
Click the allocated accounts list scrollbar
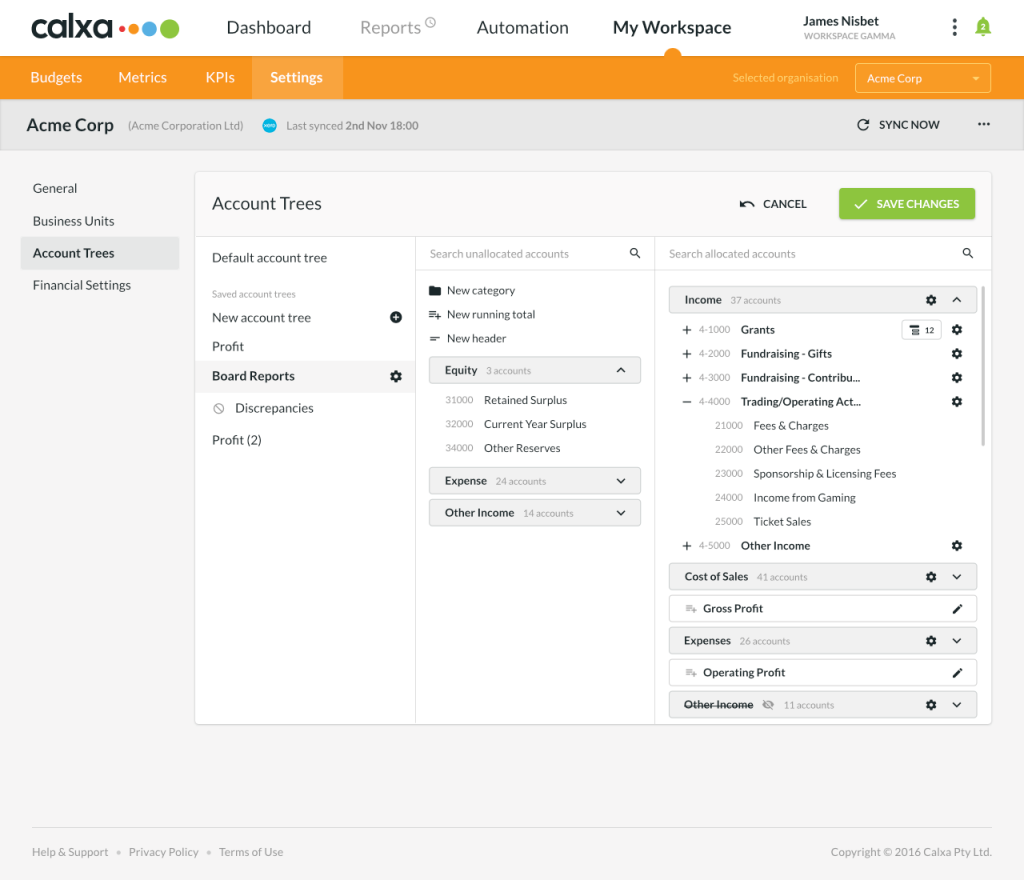click(x=982, y=366)
